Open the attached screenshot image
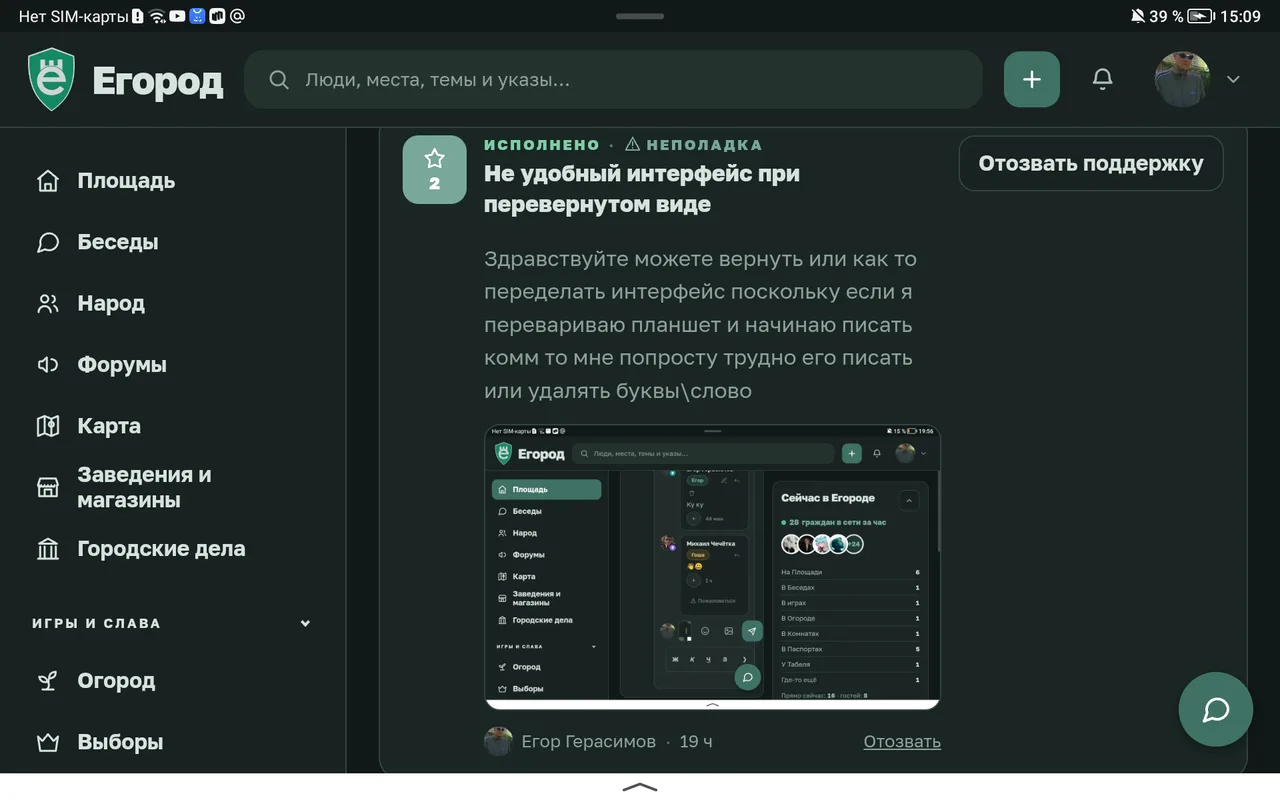This screenshot has width=1280, height=800. 712,567
